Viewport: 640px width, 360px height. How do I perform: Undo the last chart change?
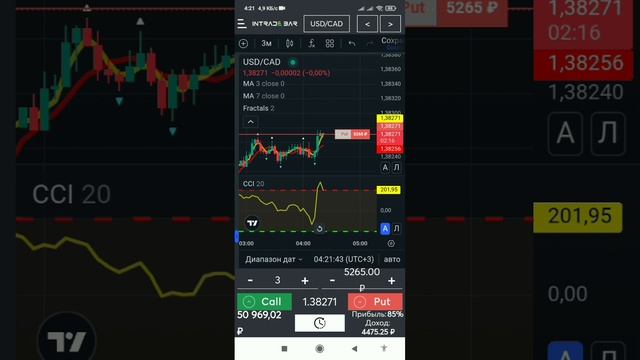(352, 43)
